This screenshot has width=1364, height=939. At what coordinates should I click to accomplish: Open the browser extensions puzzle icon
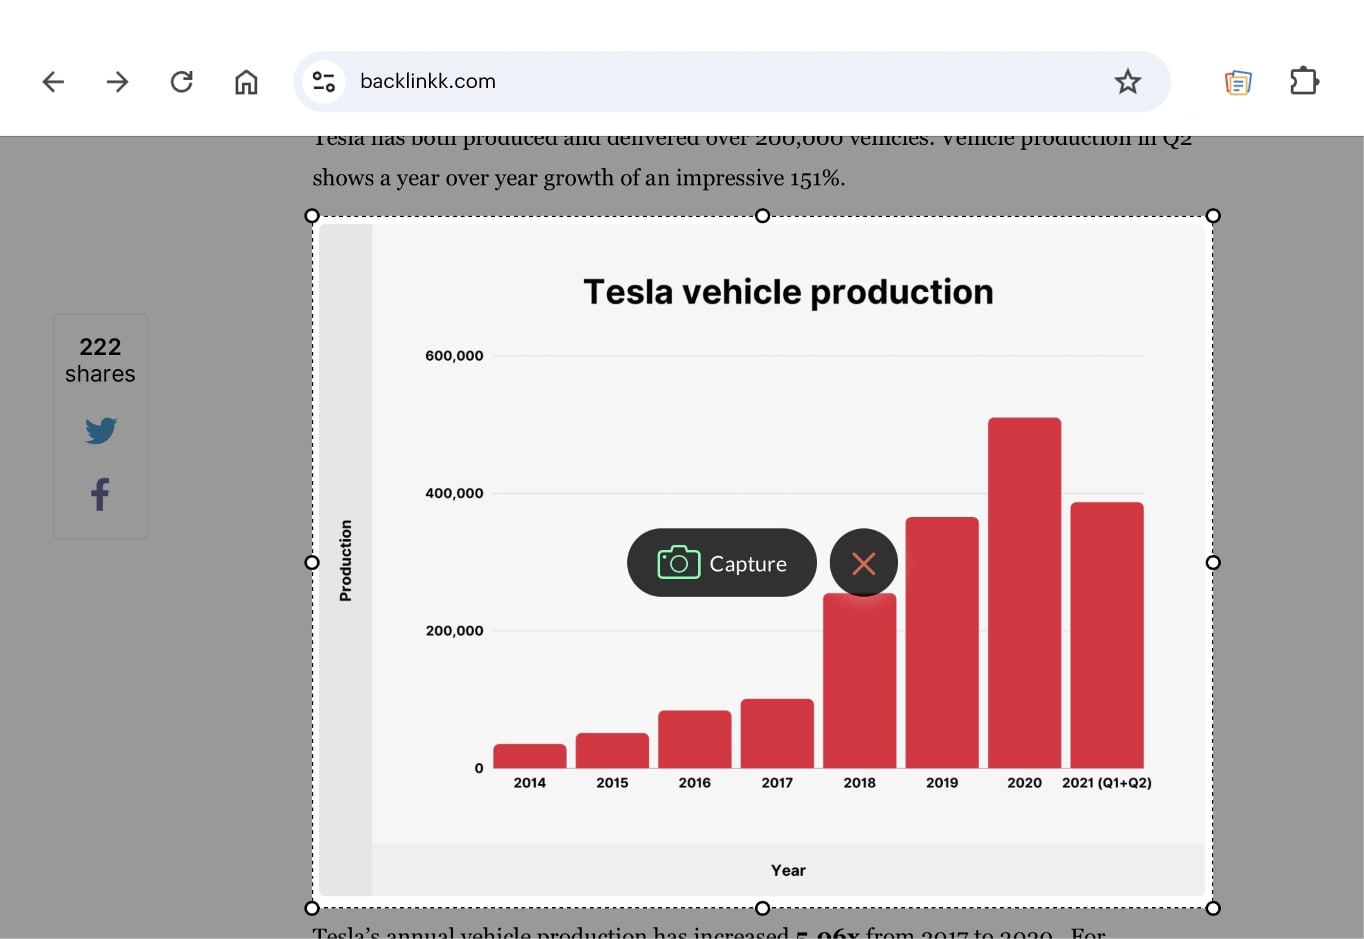1304,81
